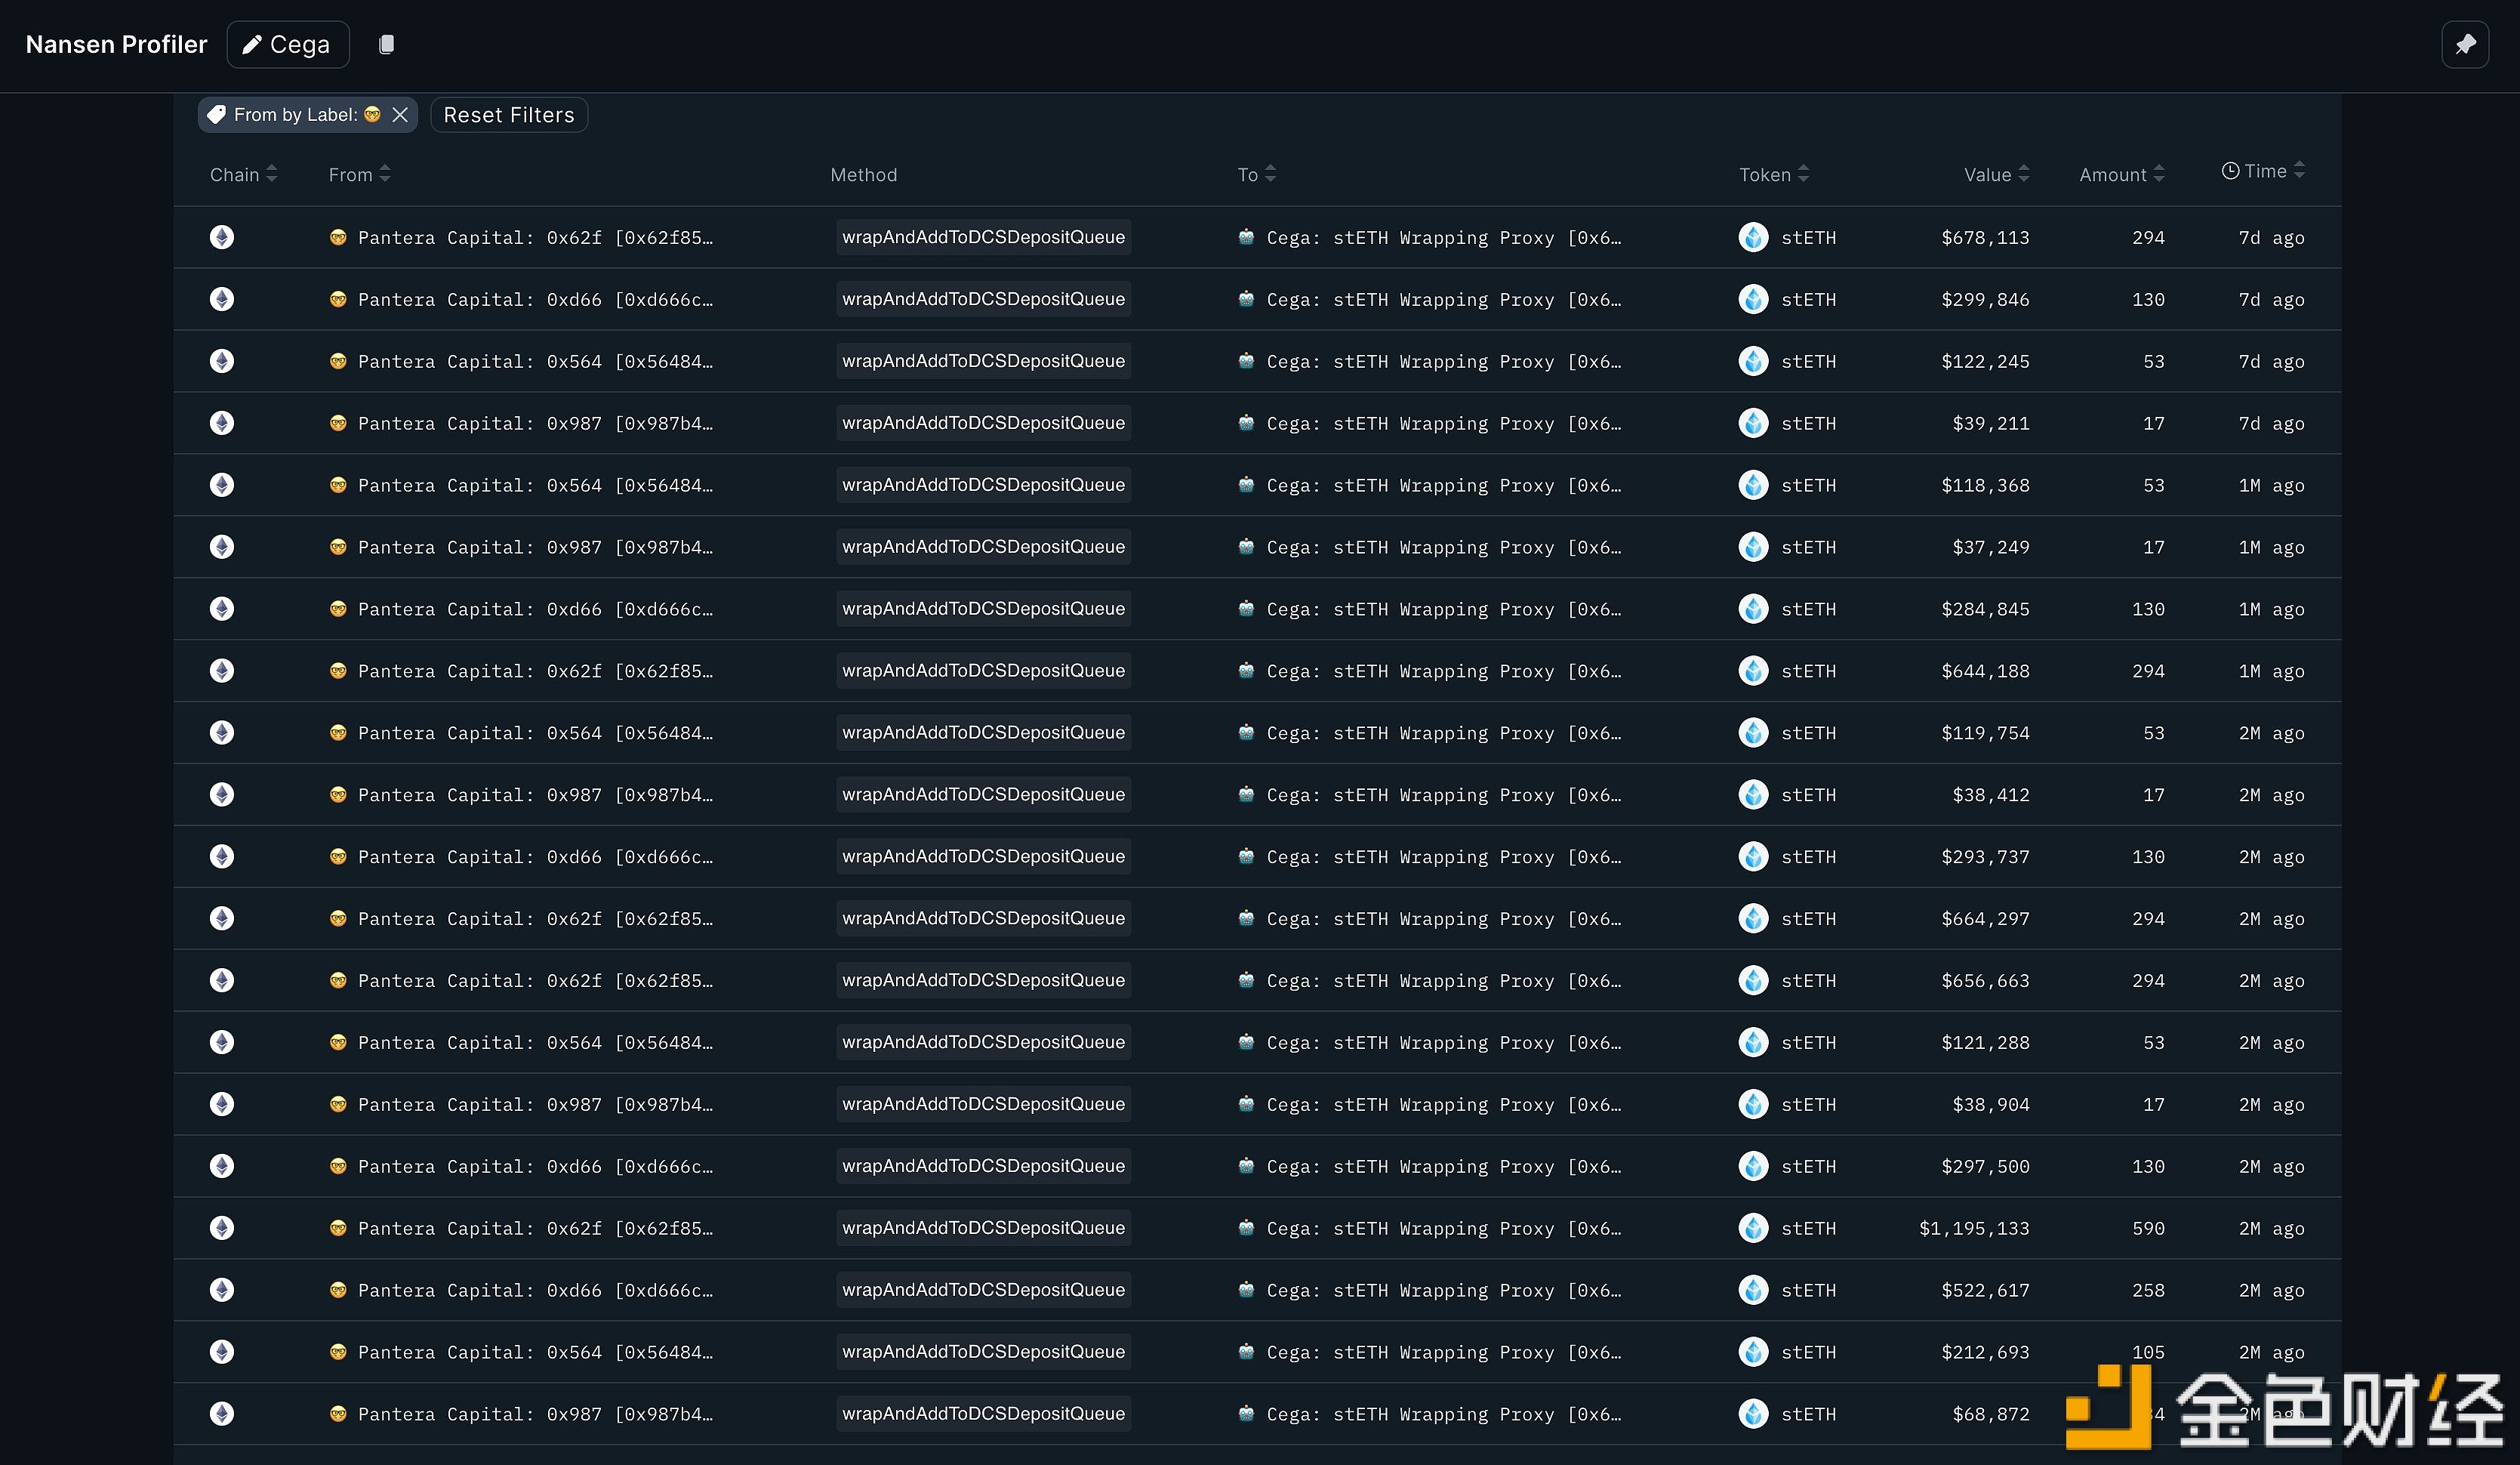This screenshot has height=1465, width=2520.
Task: Click stETH token label in $119,754 row
Action: click(1808, 734)
